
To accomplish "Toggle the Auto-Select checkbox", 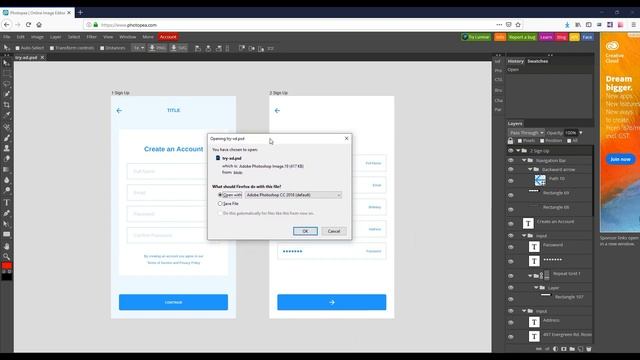I will coord(17,48).
